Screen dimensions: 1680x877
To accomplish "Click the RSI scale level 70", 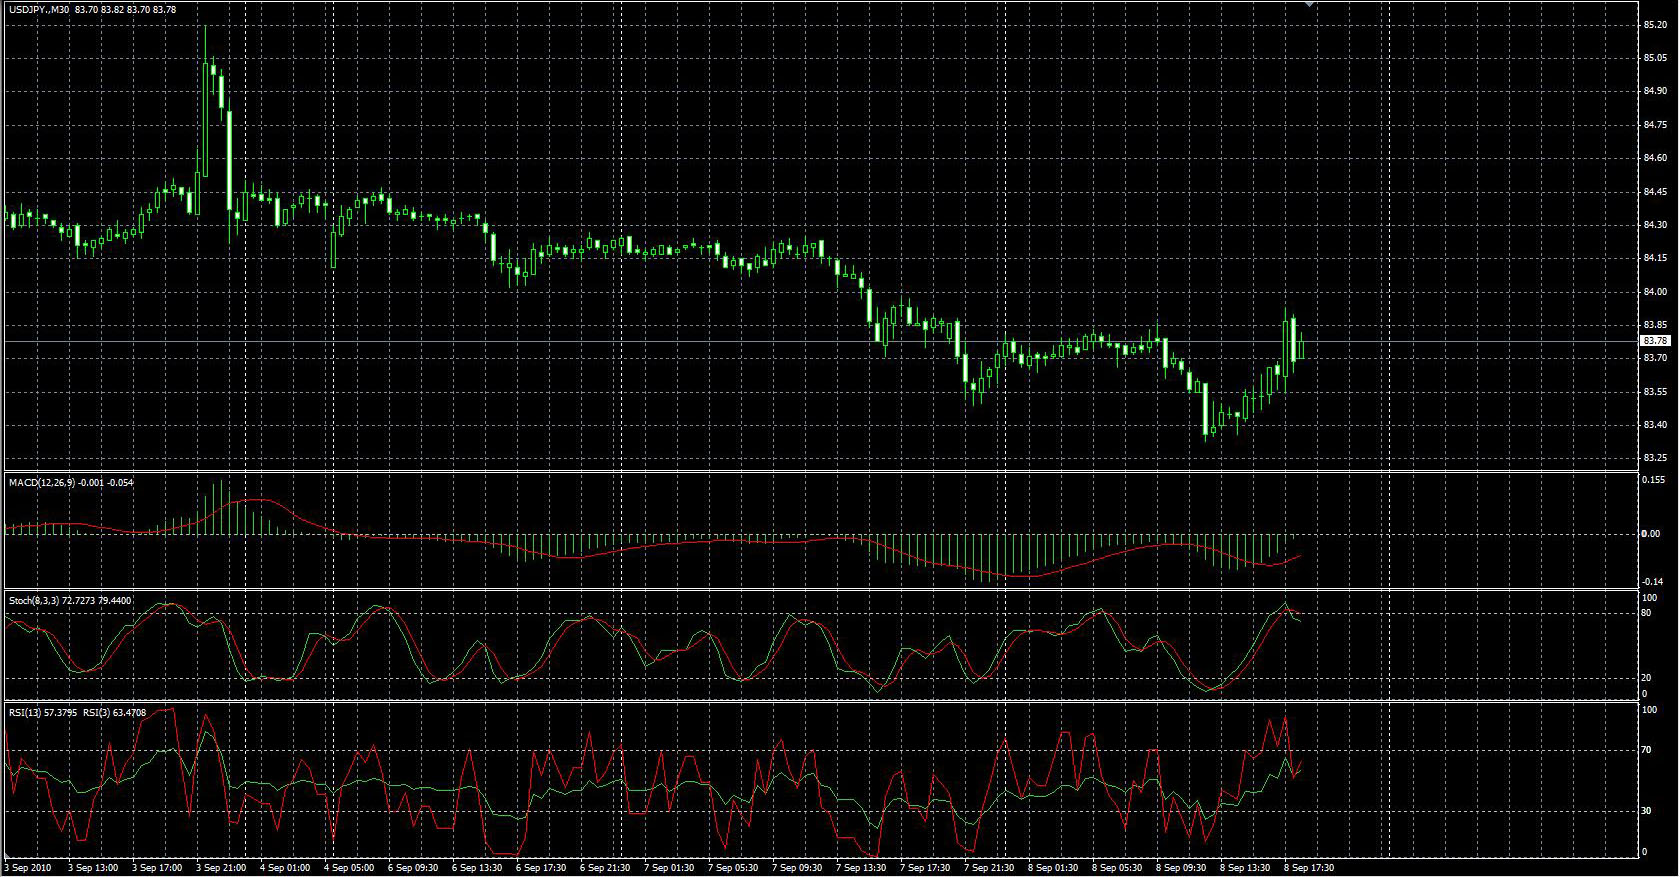I will click(1648, 749).
